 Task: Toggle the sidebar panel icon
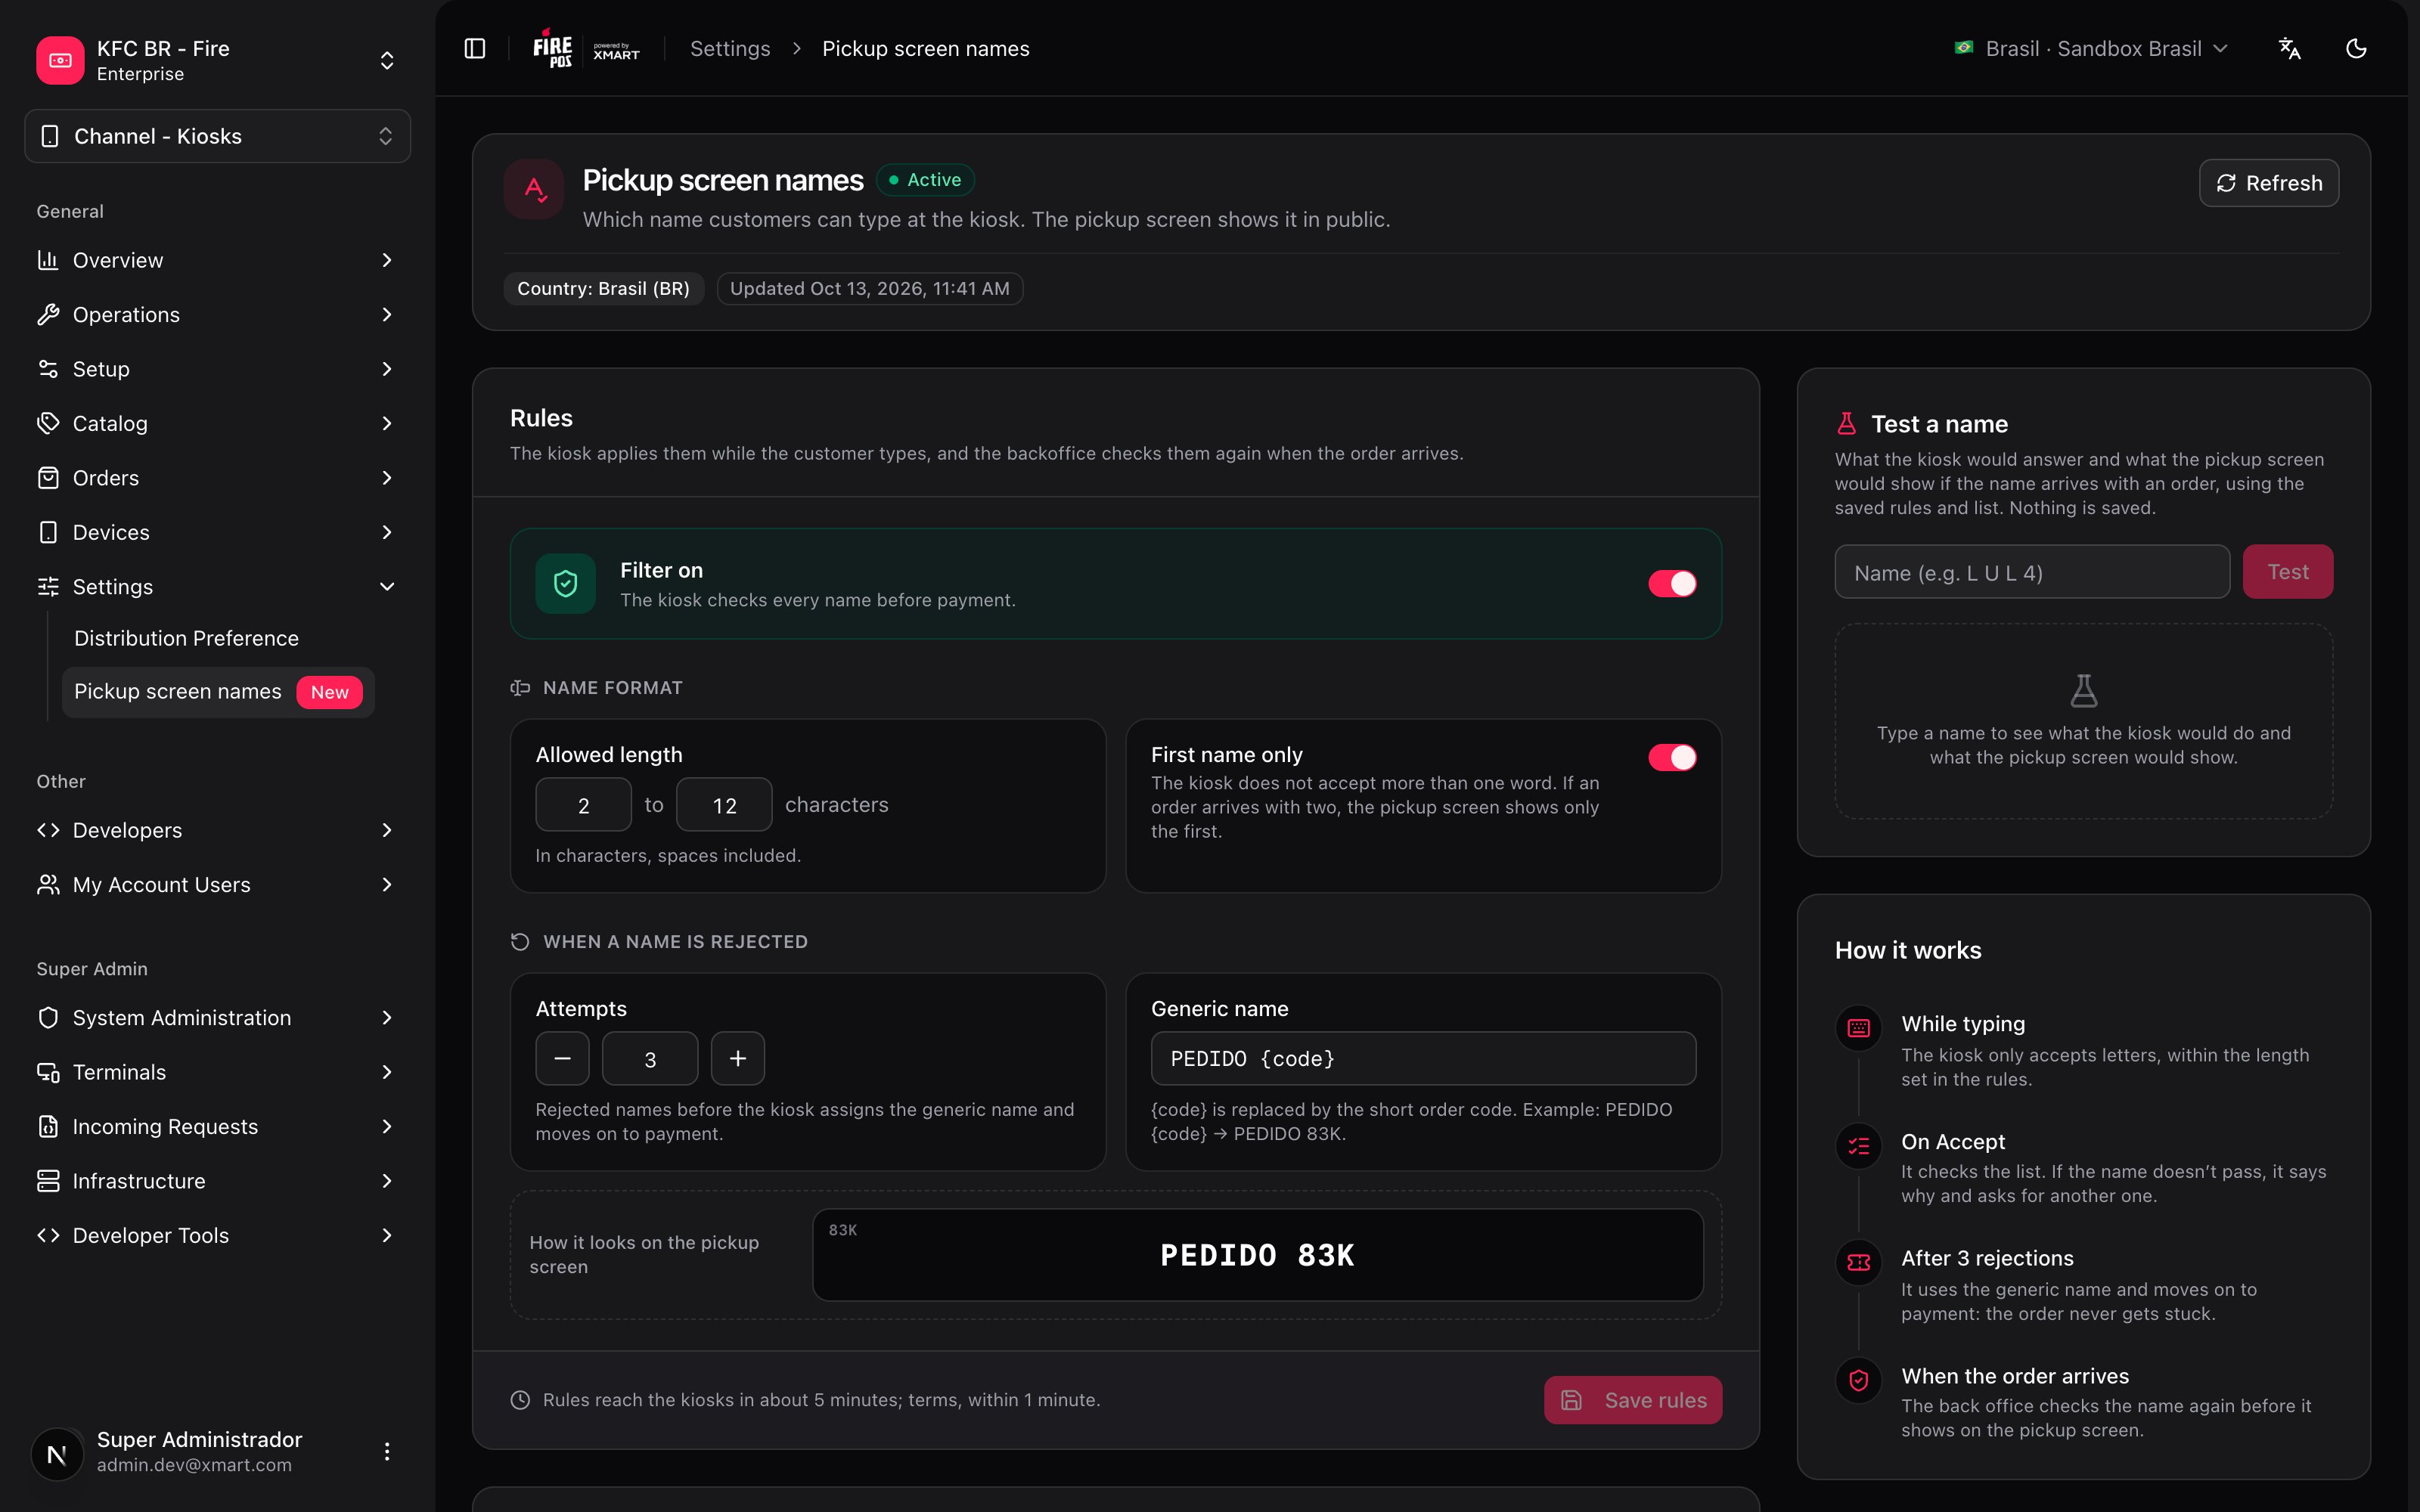pos(475,48)
